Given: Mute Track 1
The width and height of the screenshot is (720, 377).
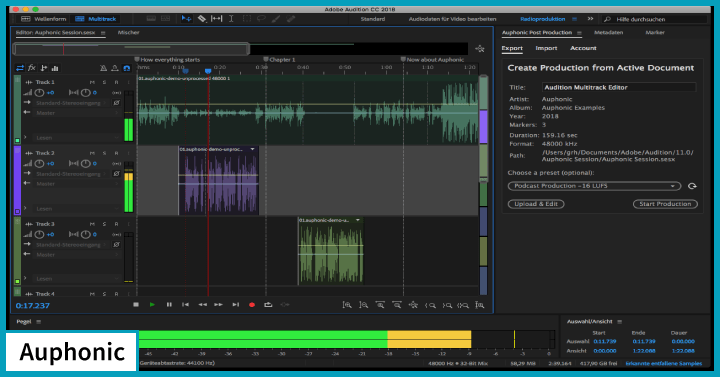Looking at the screenshot, I should pyautogui.click(x=92, y=82).
